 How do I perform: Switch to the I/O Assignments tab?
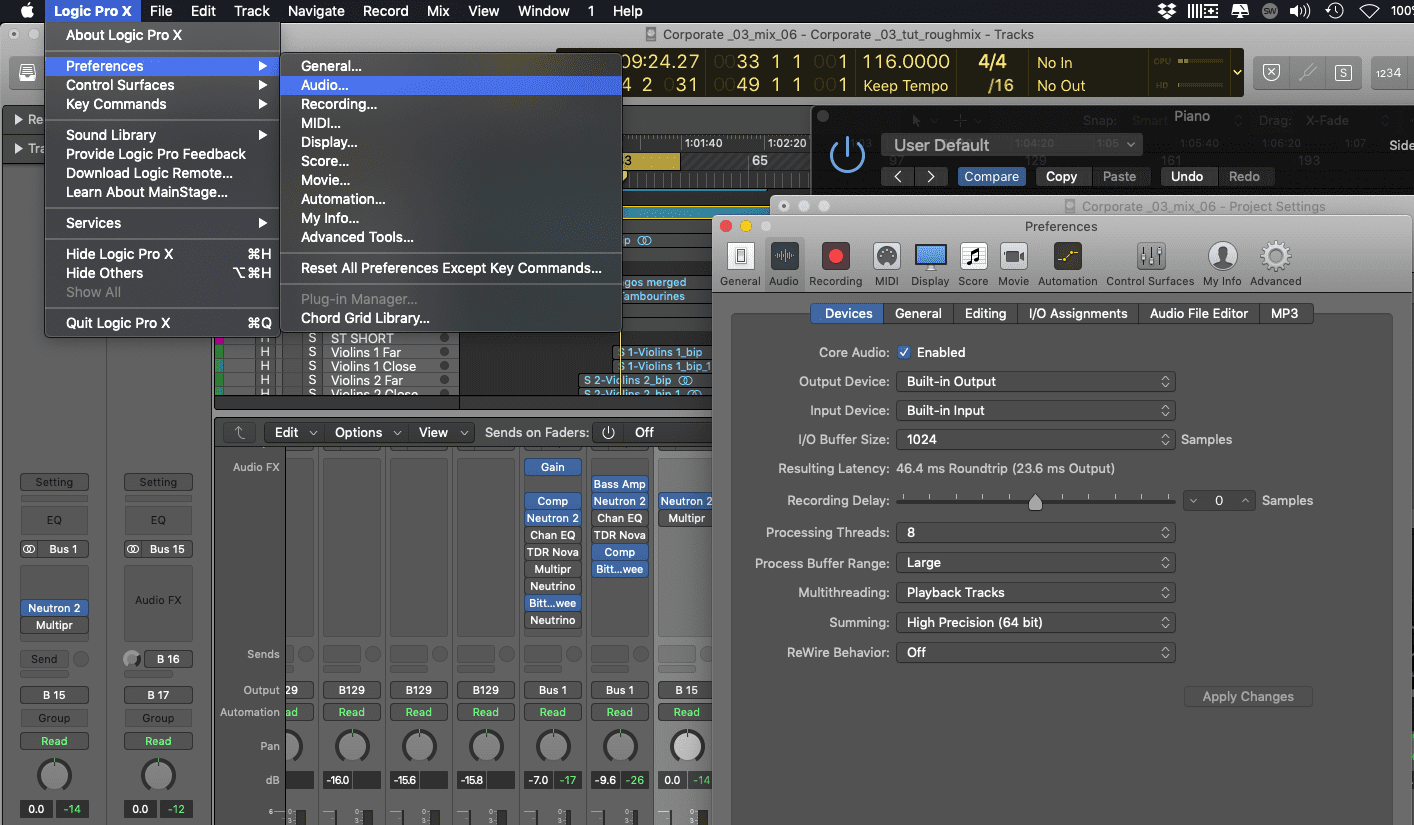(1078, 313)
